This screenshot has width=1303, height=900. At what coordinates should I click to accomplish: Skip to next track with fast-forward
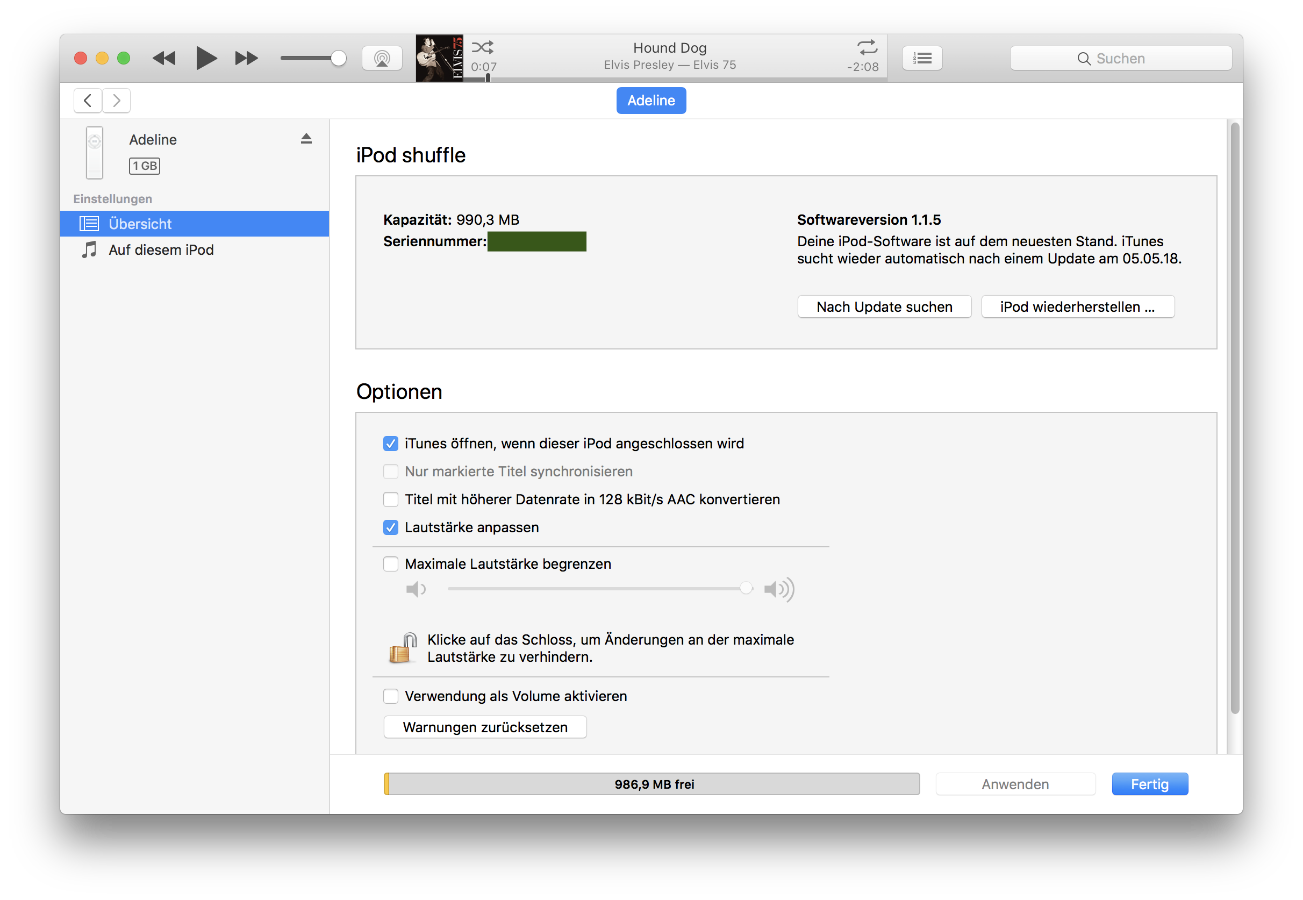(x=246, y=58)
